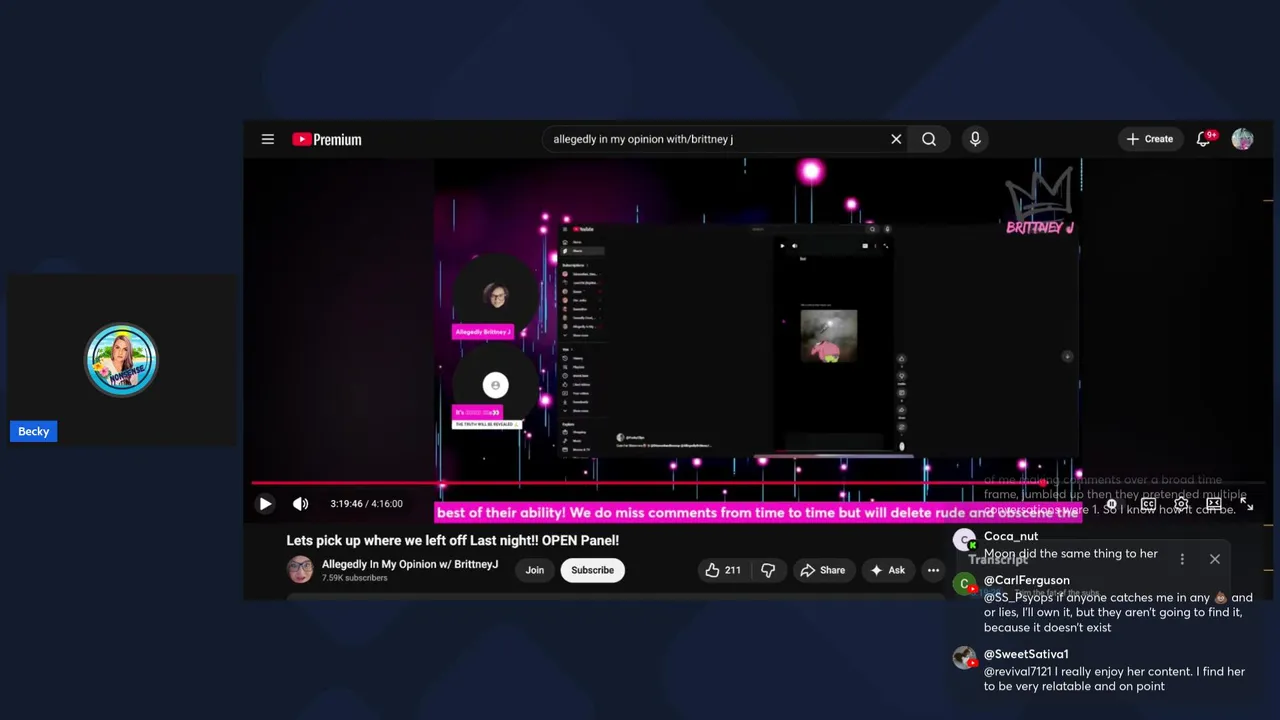This screenshot has height=720, width=1280.
Task: Click the video title text
Action: 453,540
